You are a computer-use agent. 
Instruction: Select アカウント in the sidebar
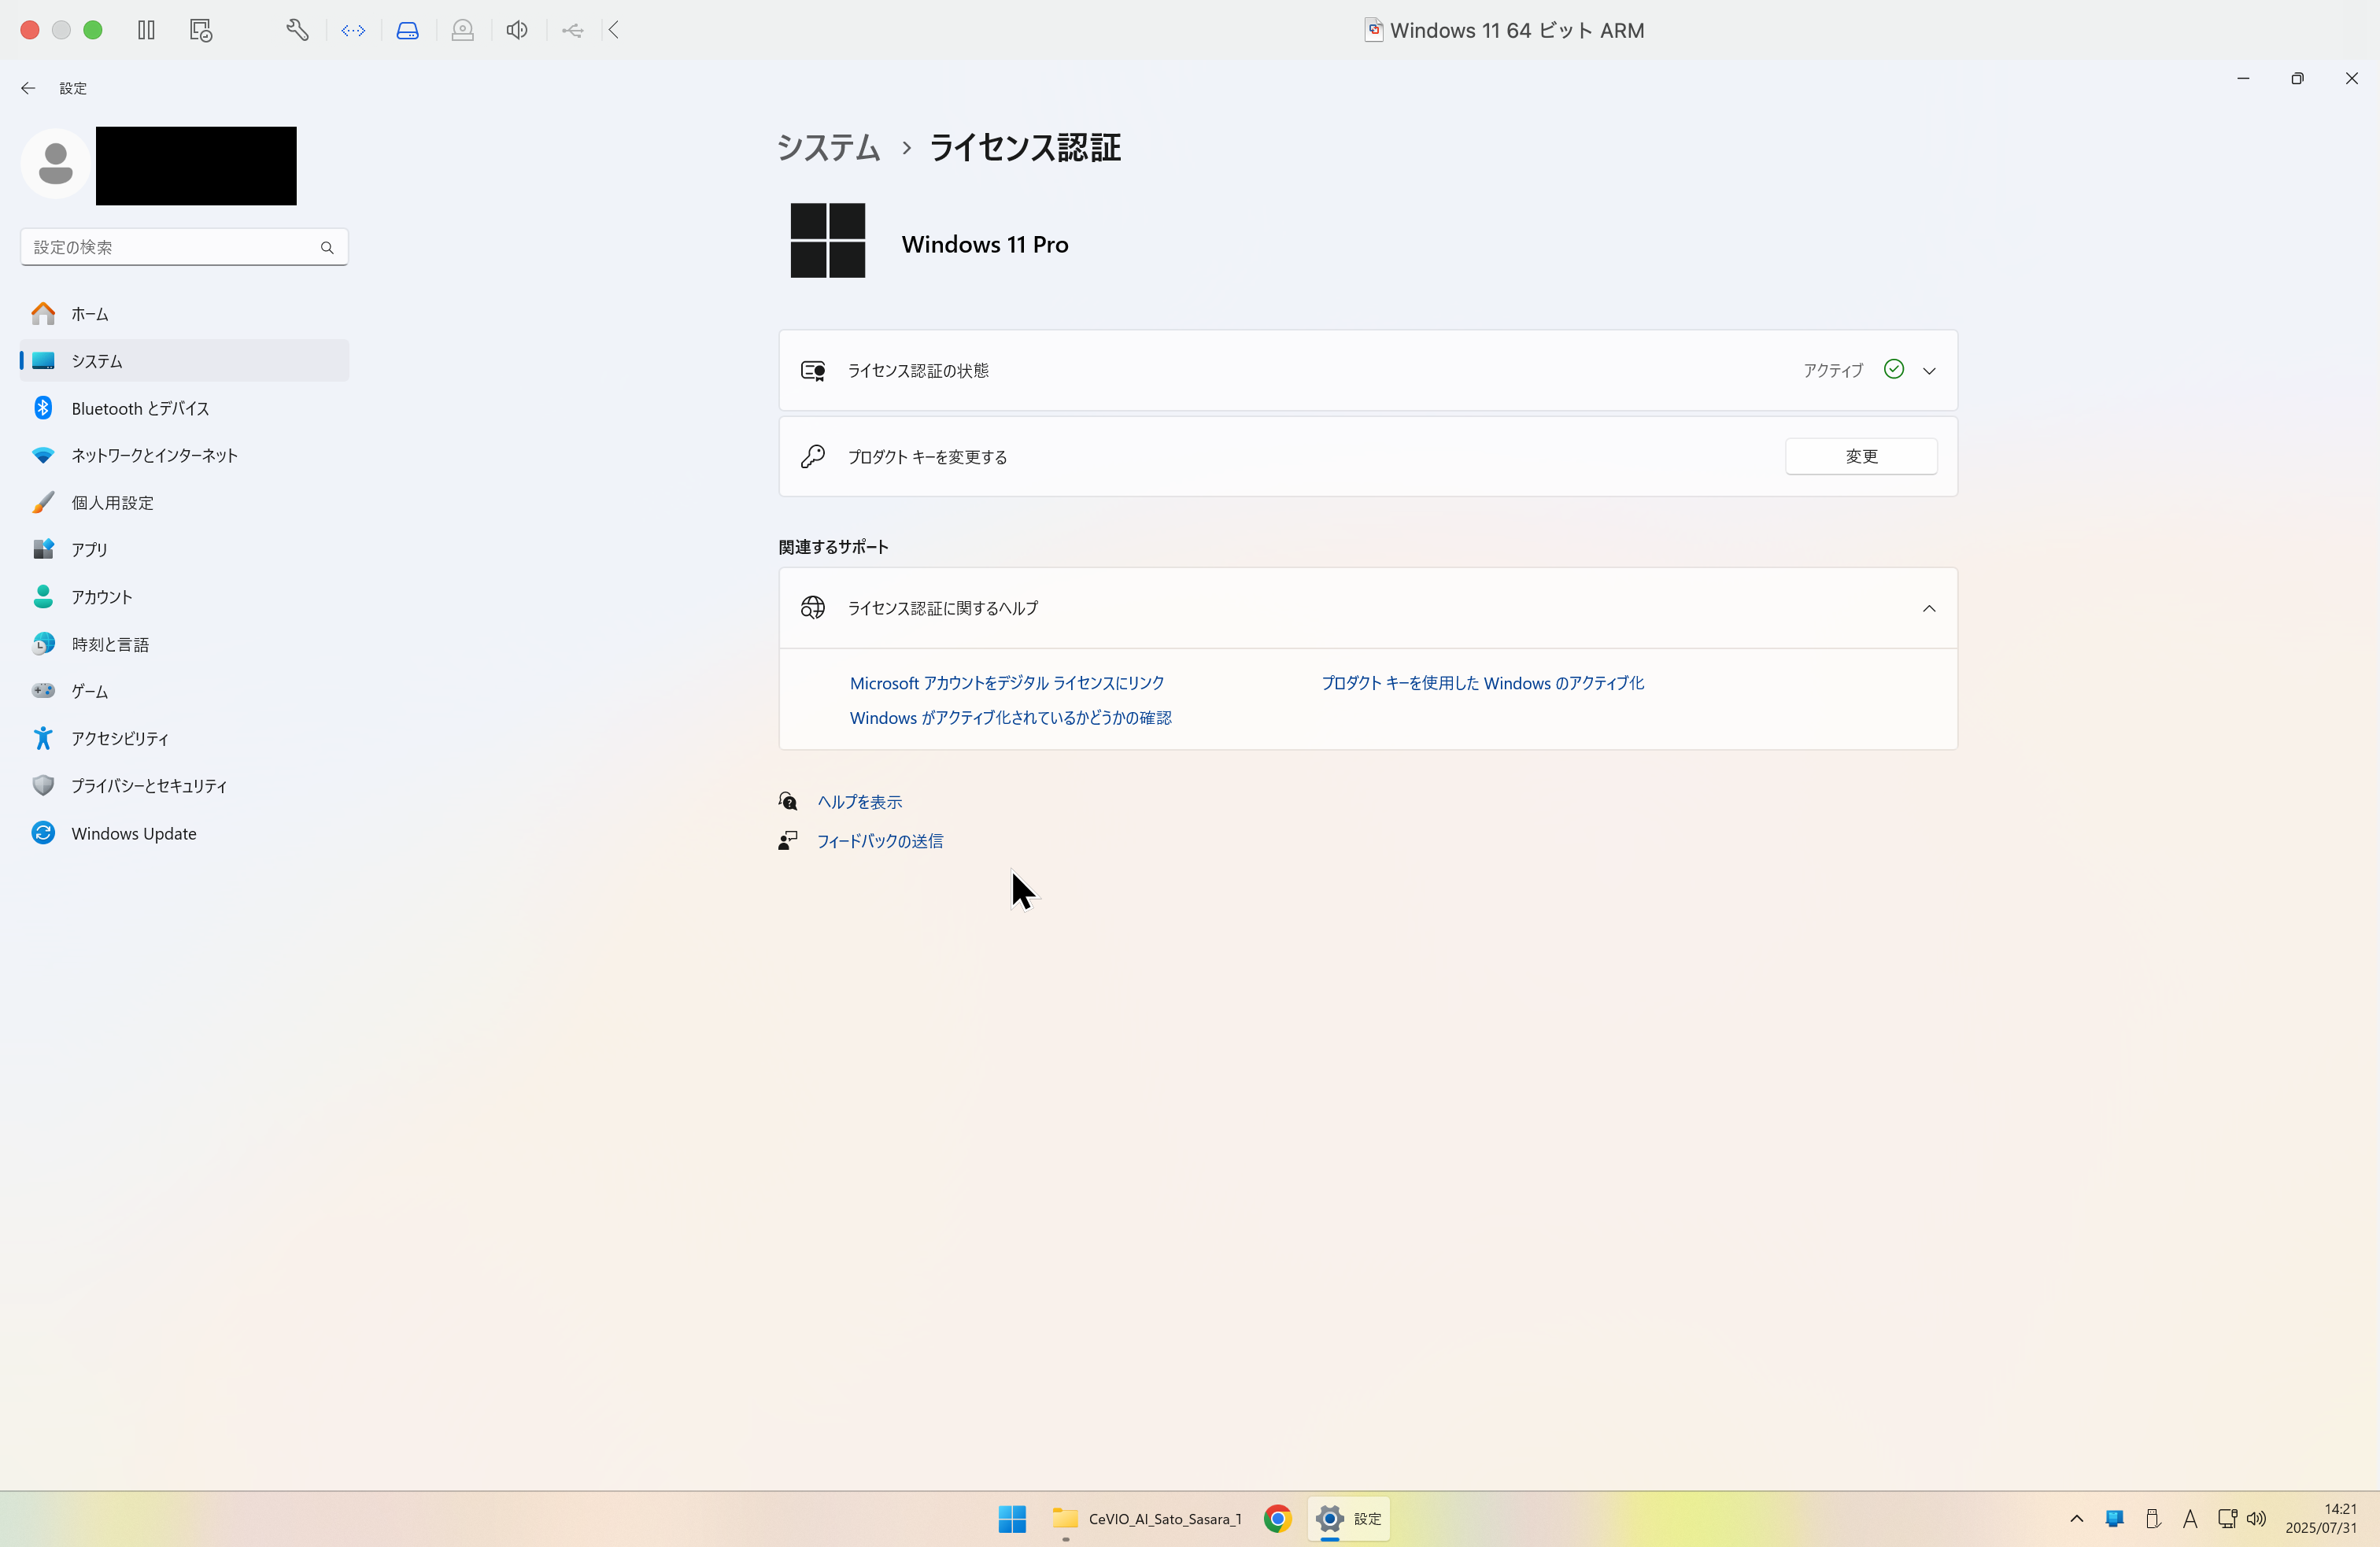pos(102,596)
